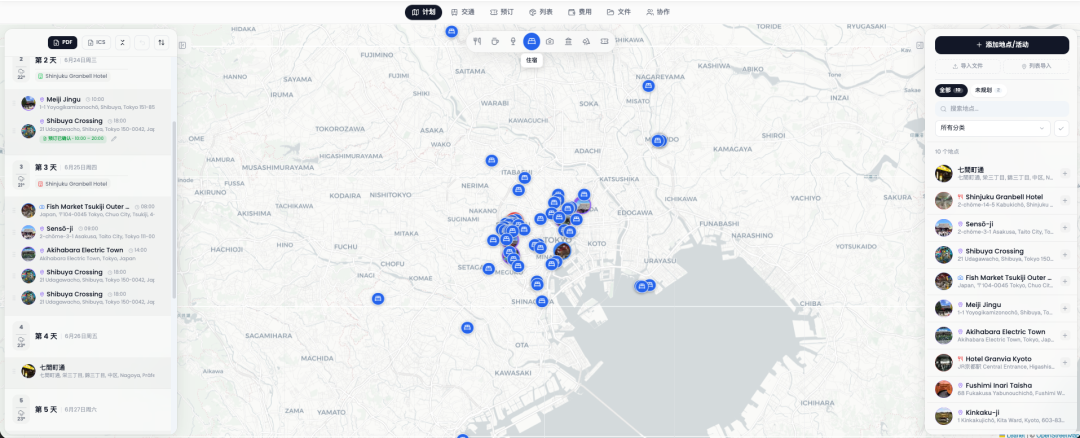This screenshot has height=438, width=1080.
Task: Edit Shibuya Crossing reservation with pencil icon
Action: [114, 138]
